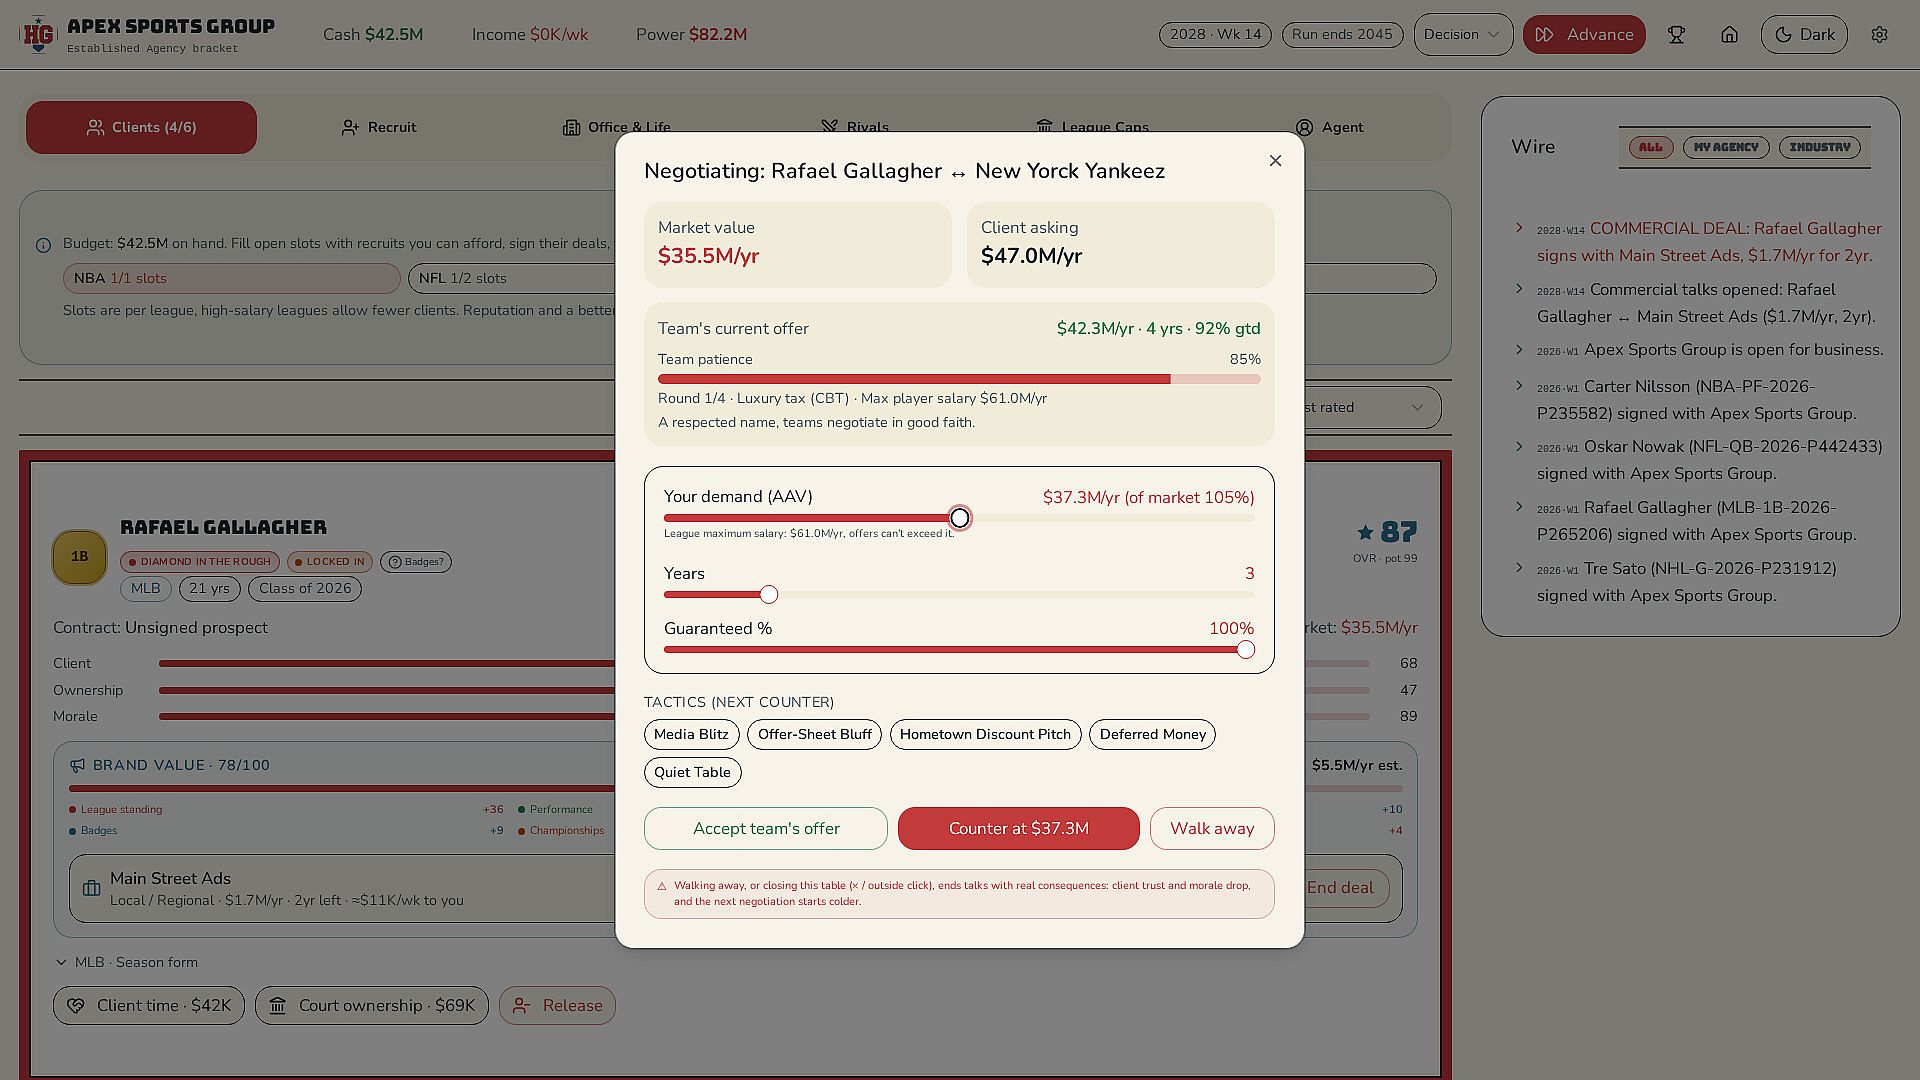1920x1080 pixels.
Task: Enable the Deferred Money tactic
Action: 1152,735
